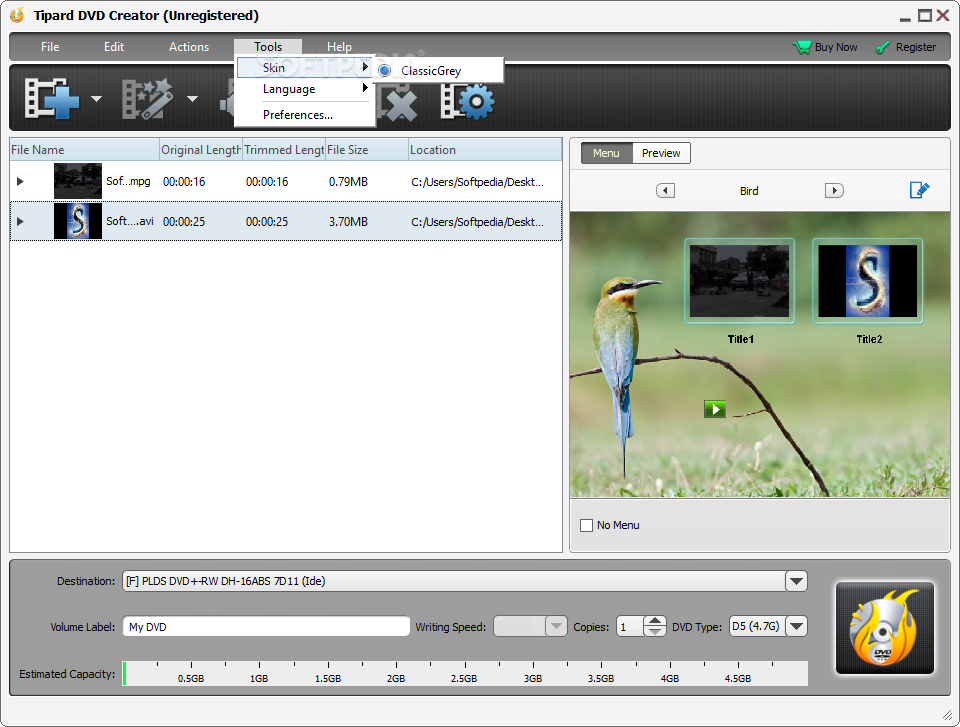Decrease the Copies count

(x=654, y=631)
